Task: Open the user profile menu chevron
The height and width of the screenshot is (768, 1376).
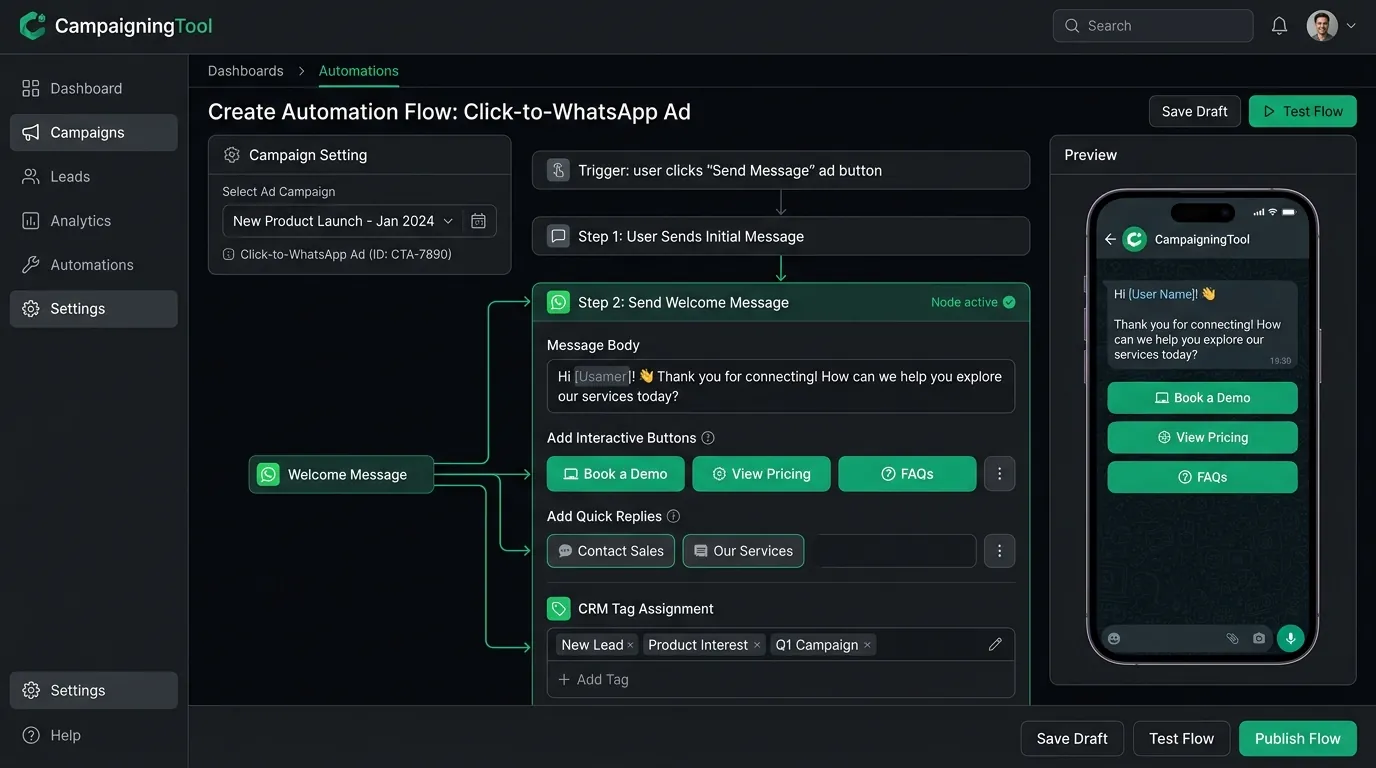Action: pos(1351,26)
